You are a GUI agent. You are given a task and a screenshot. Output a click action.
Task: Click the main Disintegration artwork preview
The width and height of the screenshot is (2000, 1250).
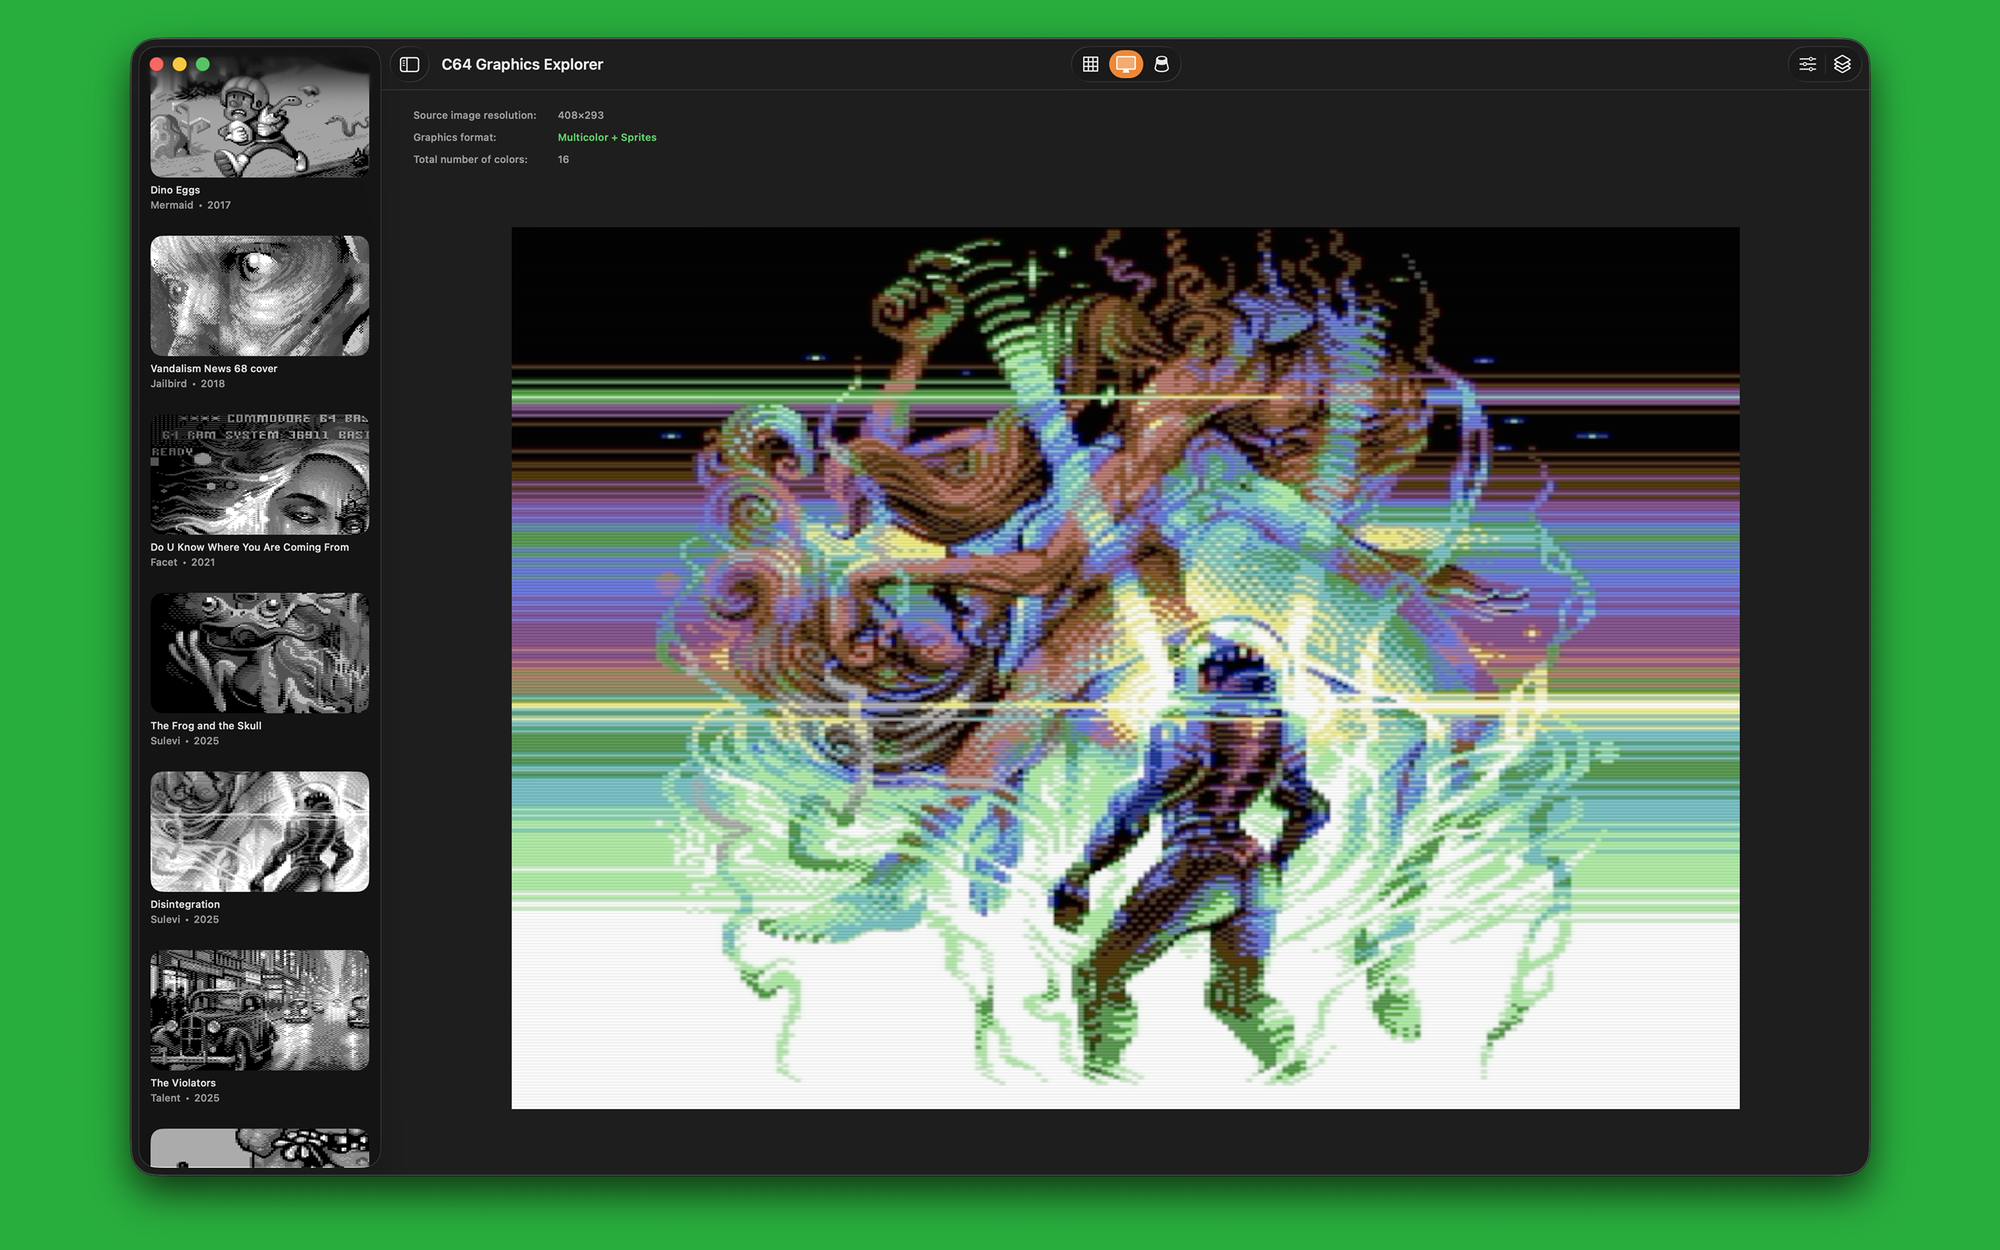click(x=1125, y=667)
